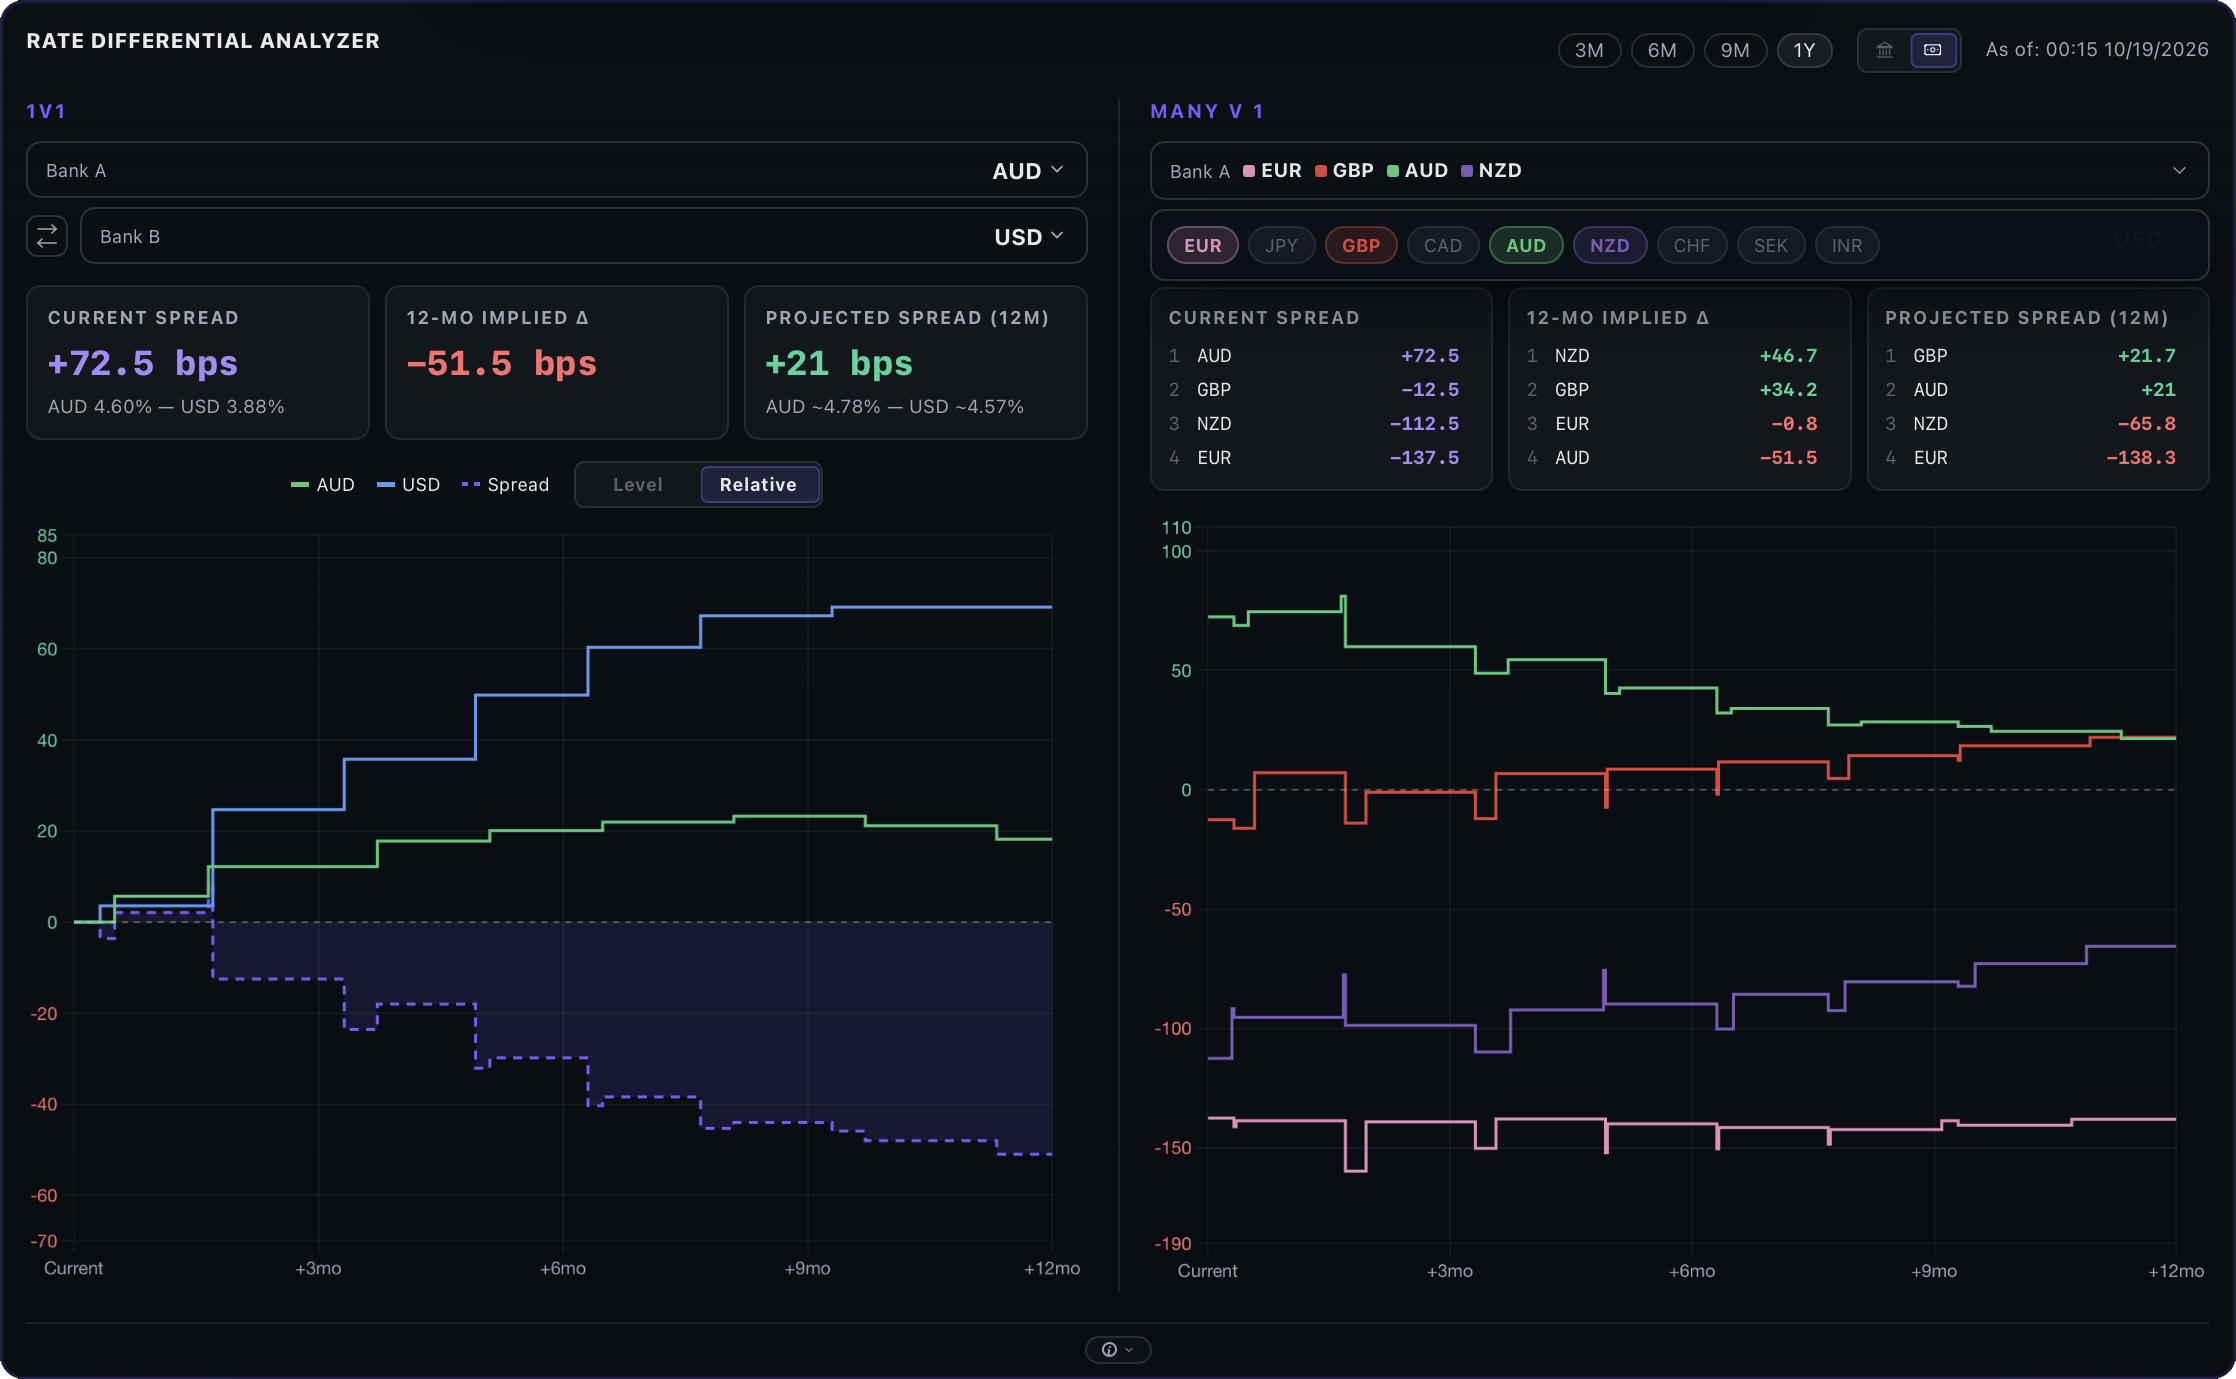Select the 3M time range
2236x1379 pixels.
(1589, 50)
